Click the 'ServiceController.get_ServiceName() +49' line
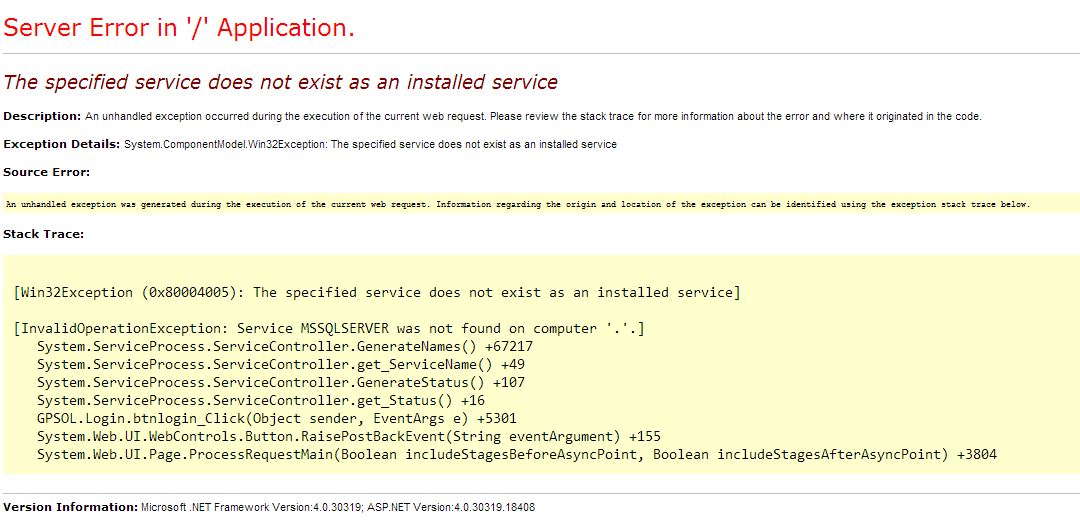Viewport: 1080px width, 529px height. (x=281, y=364)
